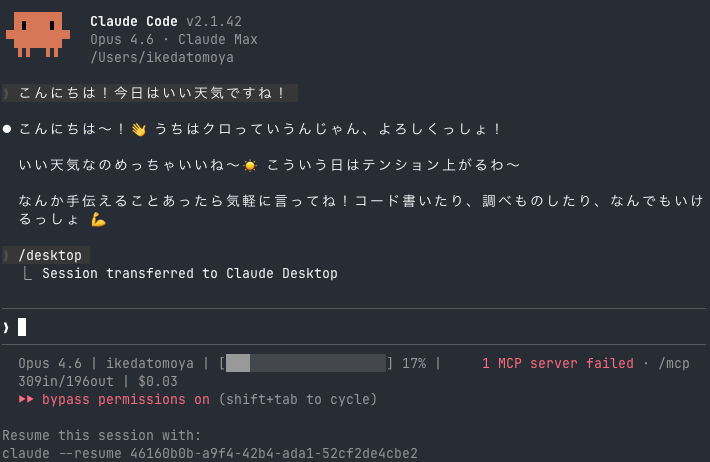710x462 pixels.
Task: Select the first user message こんにちは！今日はいい天気ですね！
Action: click(150, 93)
